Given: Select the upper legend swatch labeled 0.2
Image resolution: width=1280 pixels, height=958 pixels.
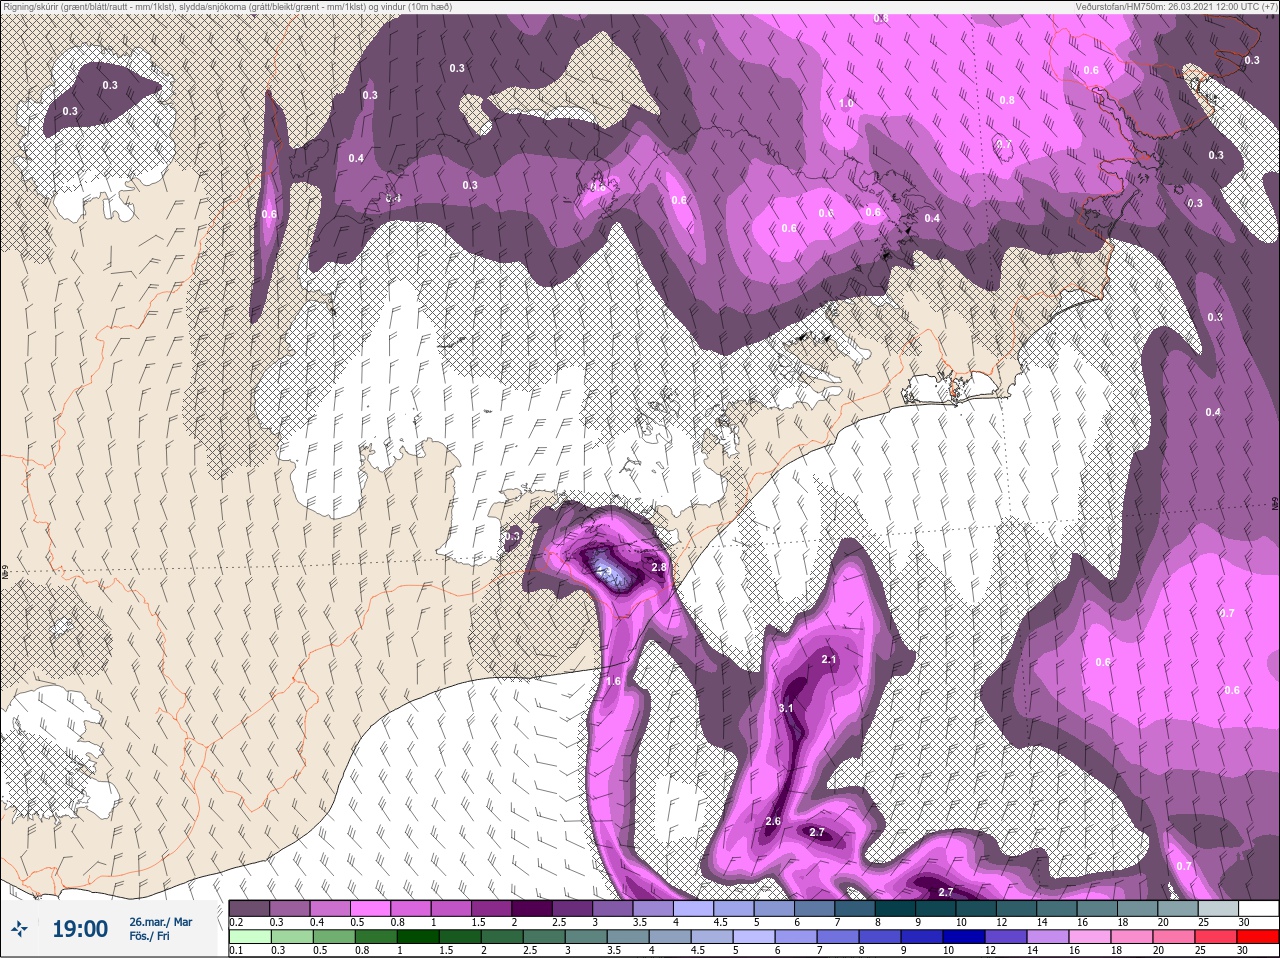Looking at the screenshot, I should click(x=249, y=908).
